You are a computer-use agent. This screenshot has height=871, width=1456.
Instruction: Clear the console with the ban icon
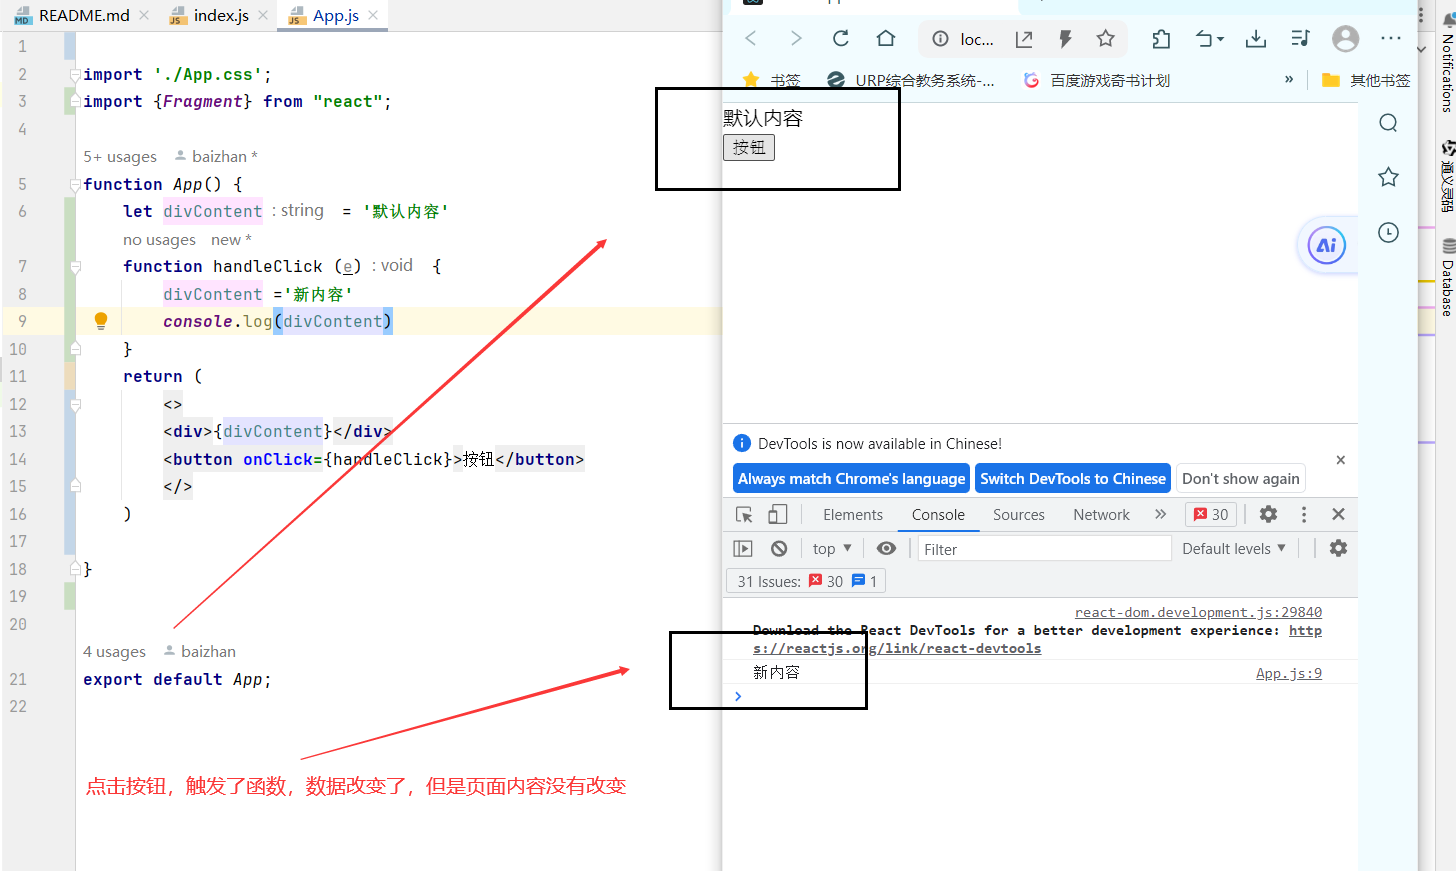779,548
